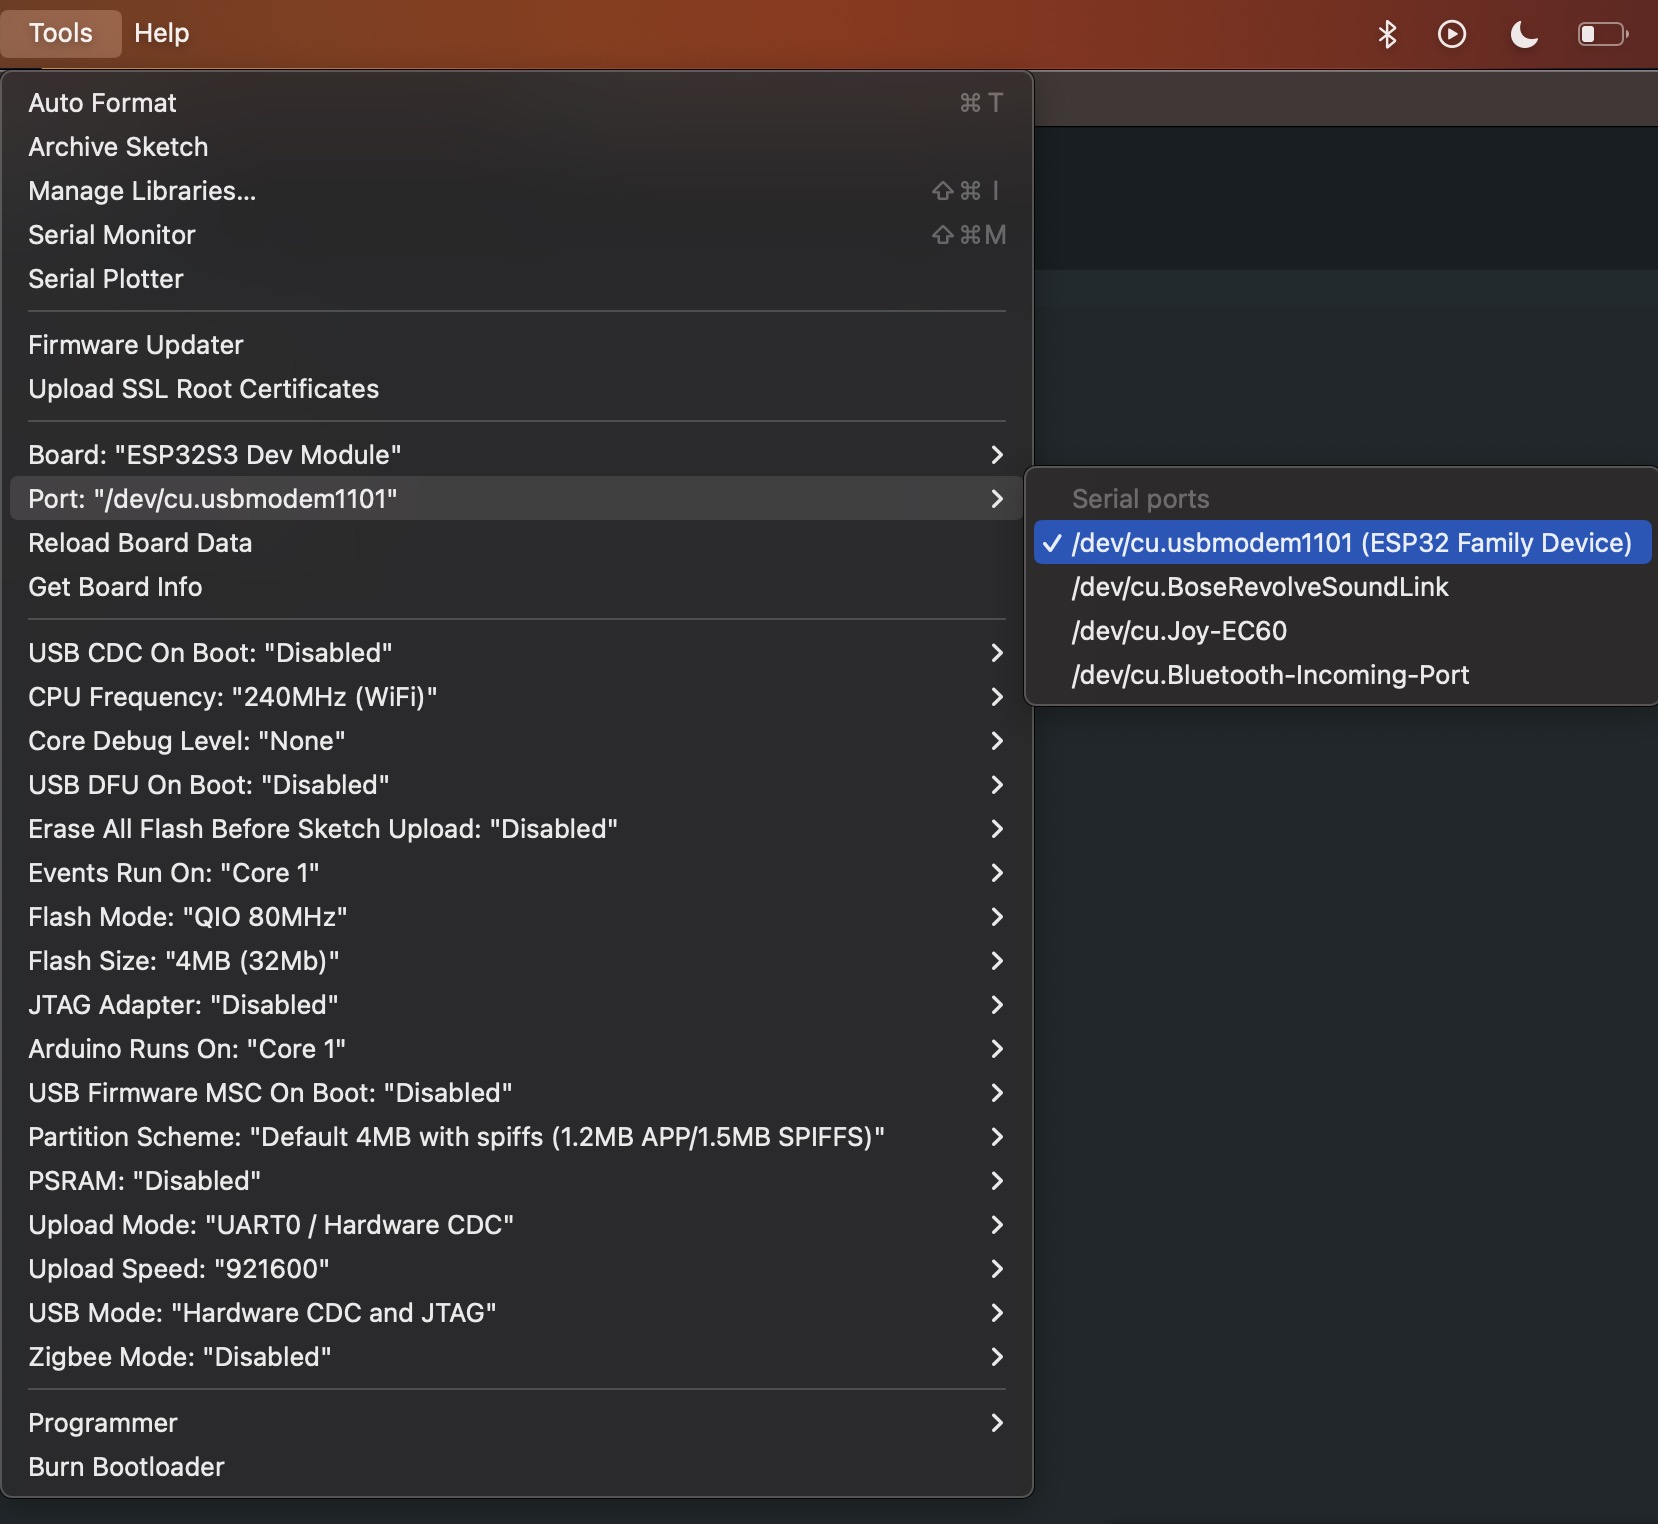Click Burn Bootloader
The height and width of the screenshot is (1524, 1658).
(x=517, y=1467)
